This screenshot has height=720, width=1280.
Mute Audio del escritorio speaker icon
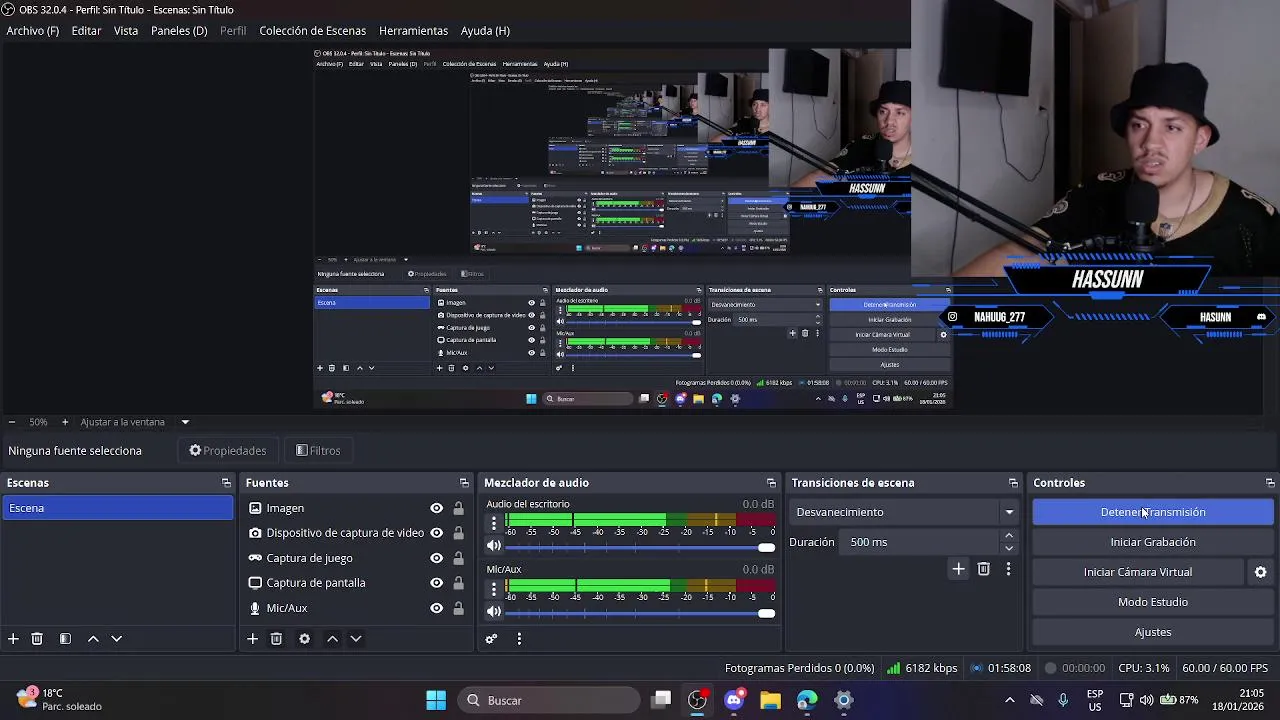493,546
